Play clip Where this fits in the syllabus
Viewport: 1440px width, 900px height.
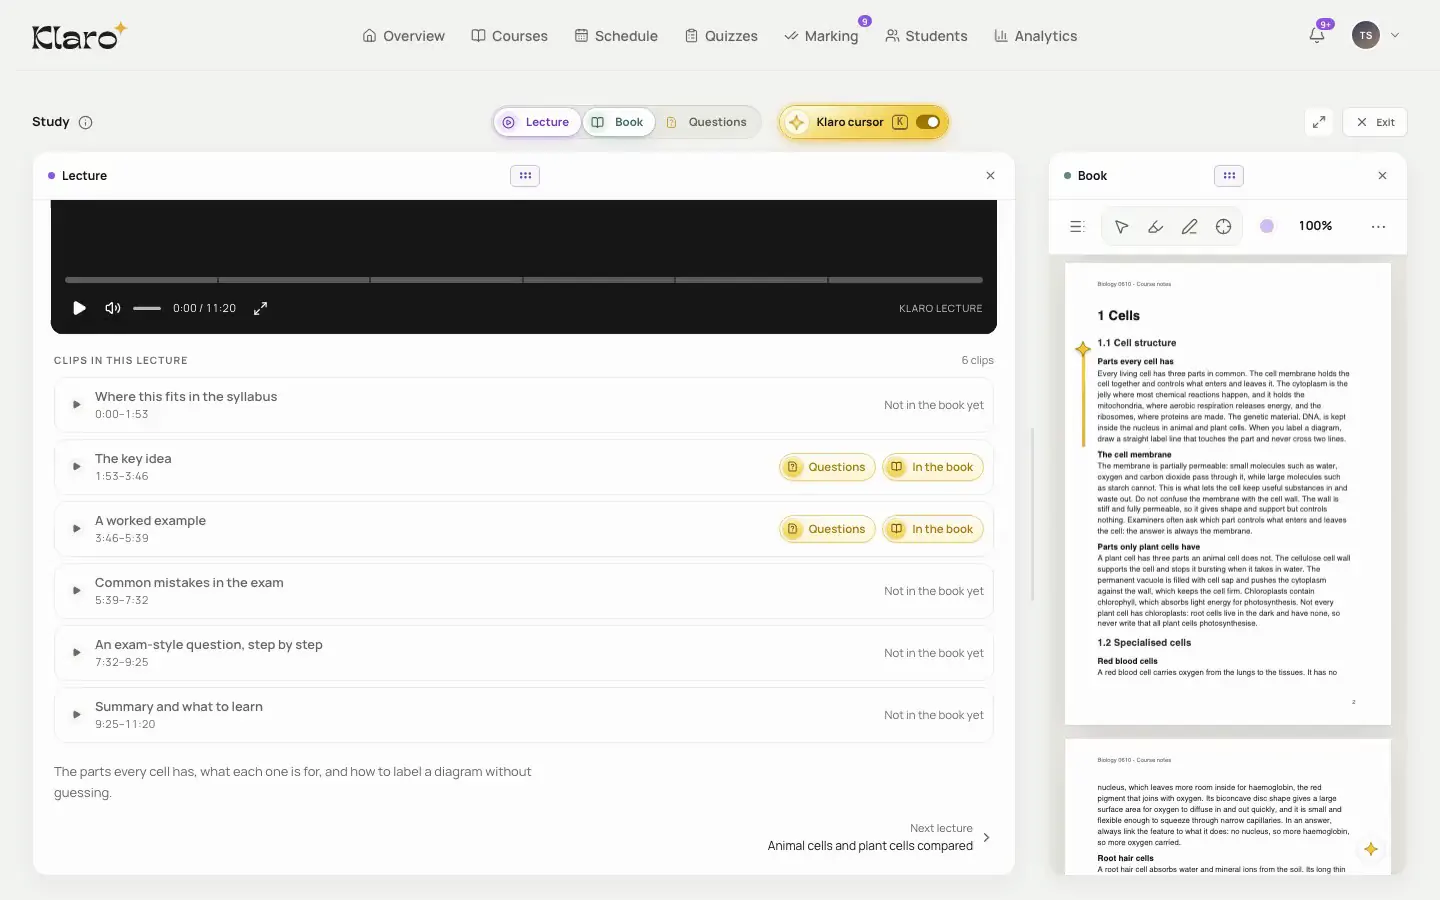click(x=77, y=405)
